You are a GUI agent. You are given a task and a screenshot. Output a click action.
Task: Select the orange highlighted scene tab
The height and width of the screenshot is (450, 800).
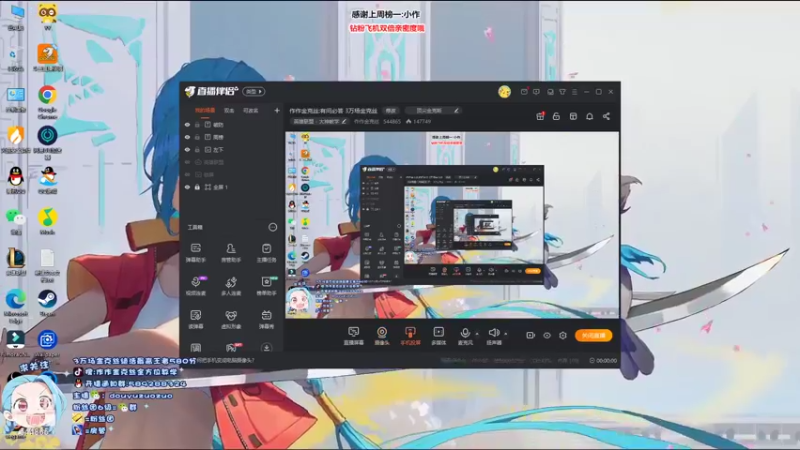(205, 110)
